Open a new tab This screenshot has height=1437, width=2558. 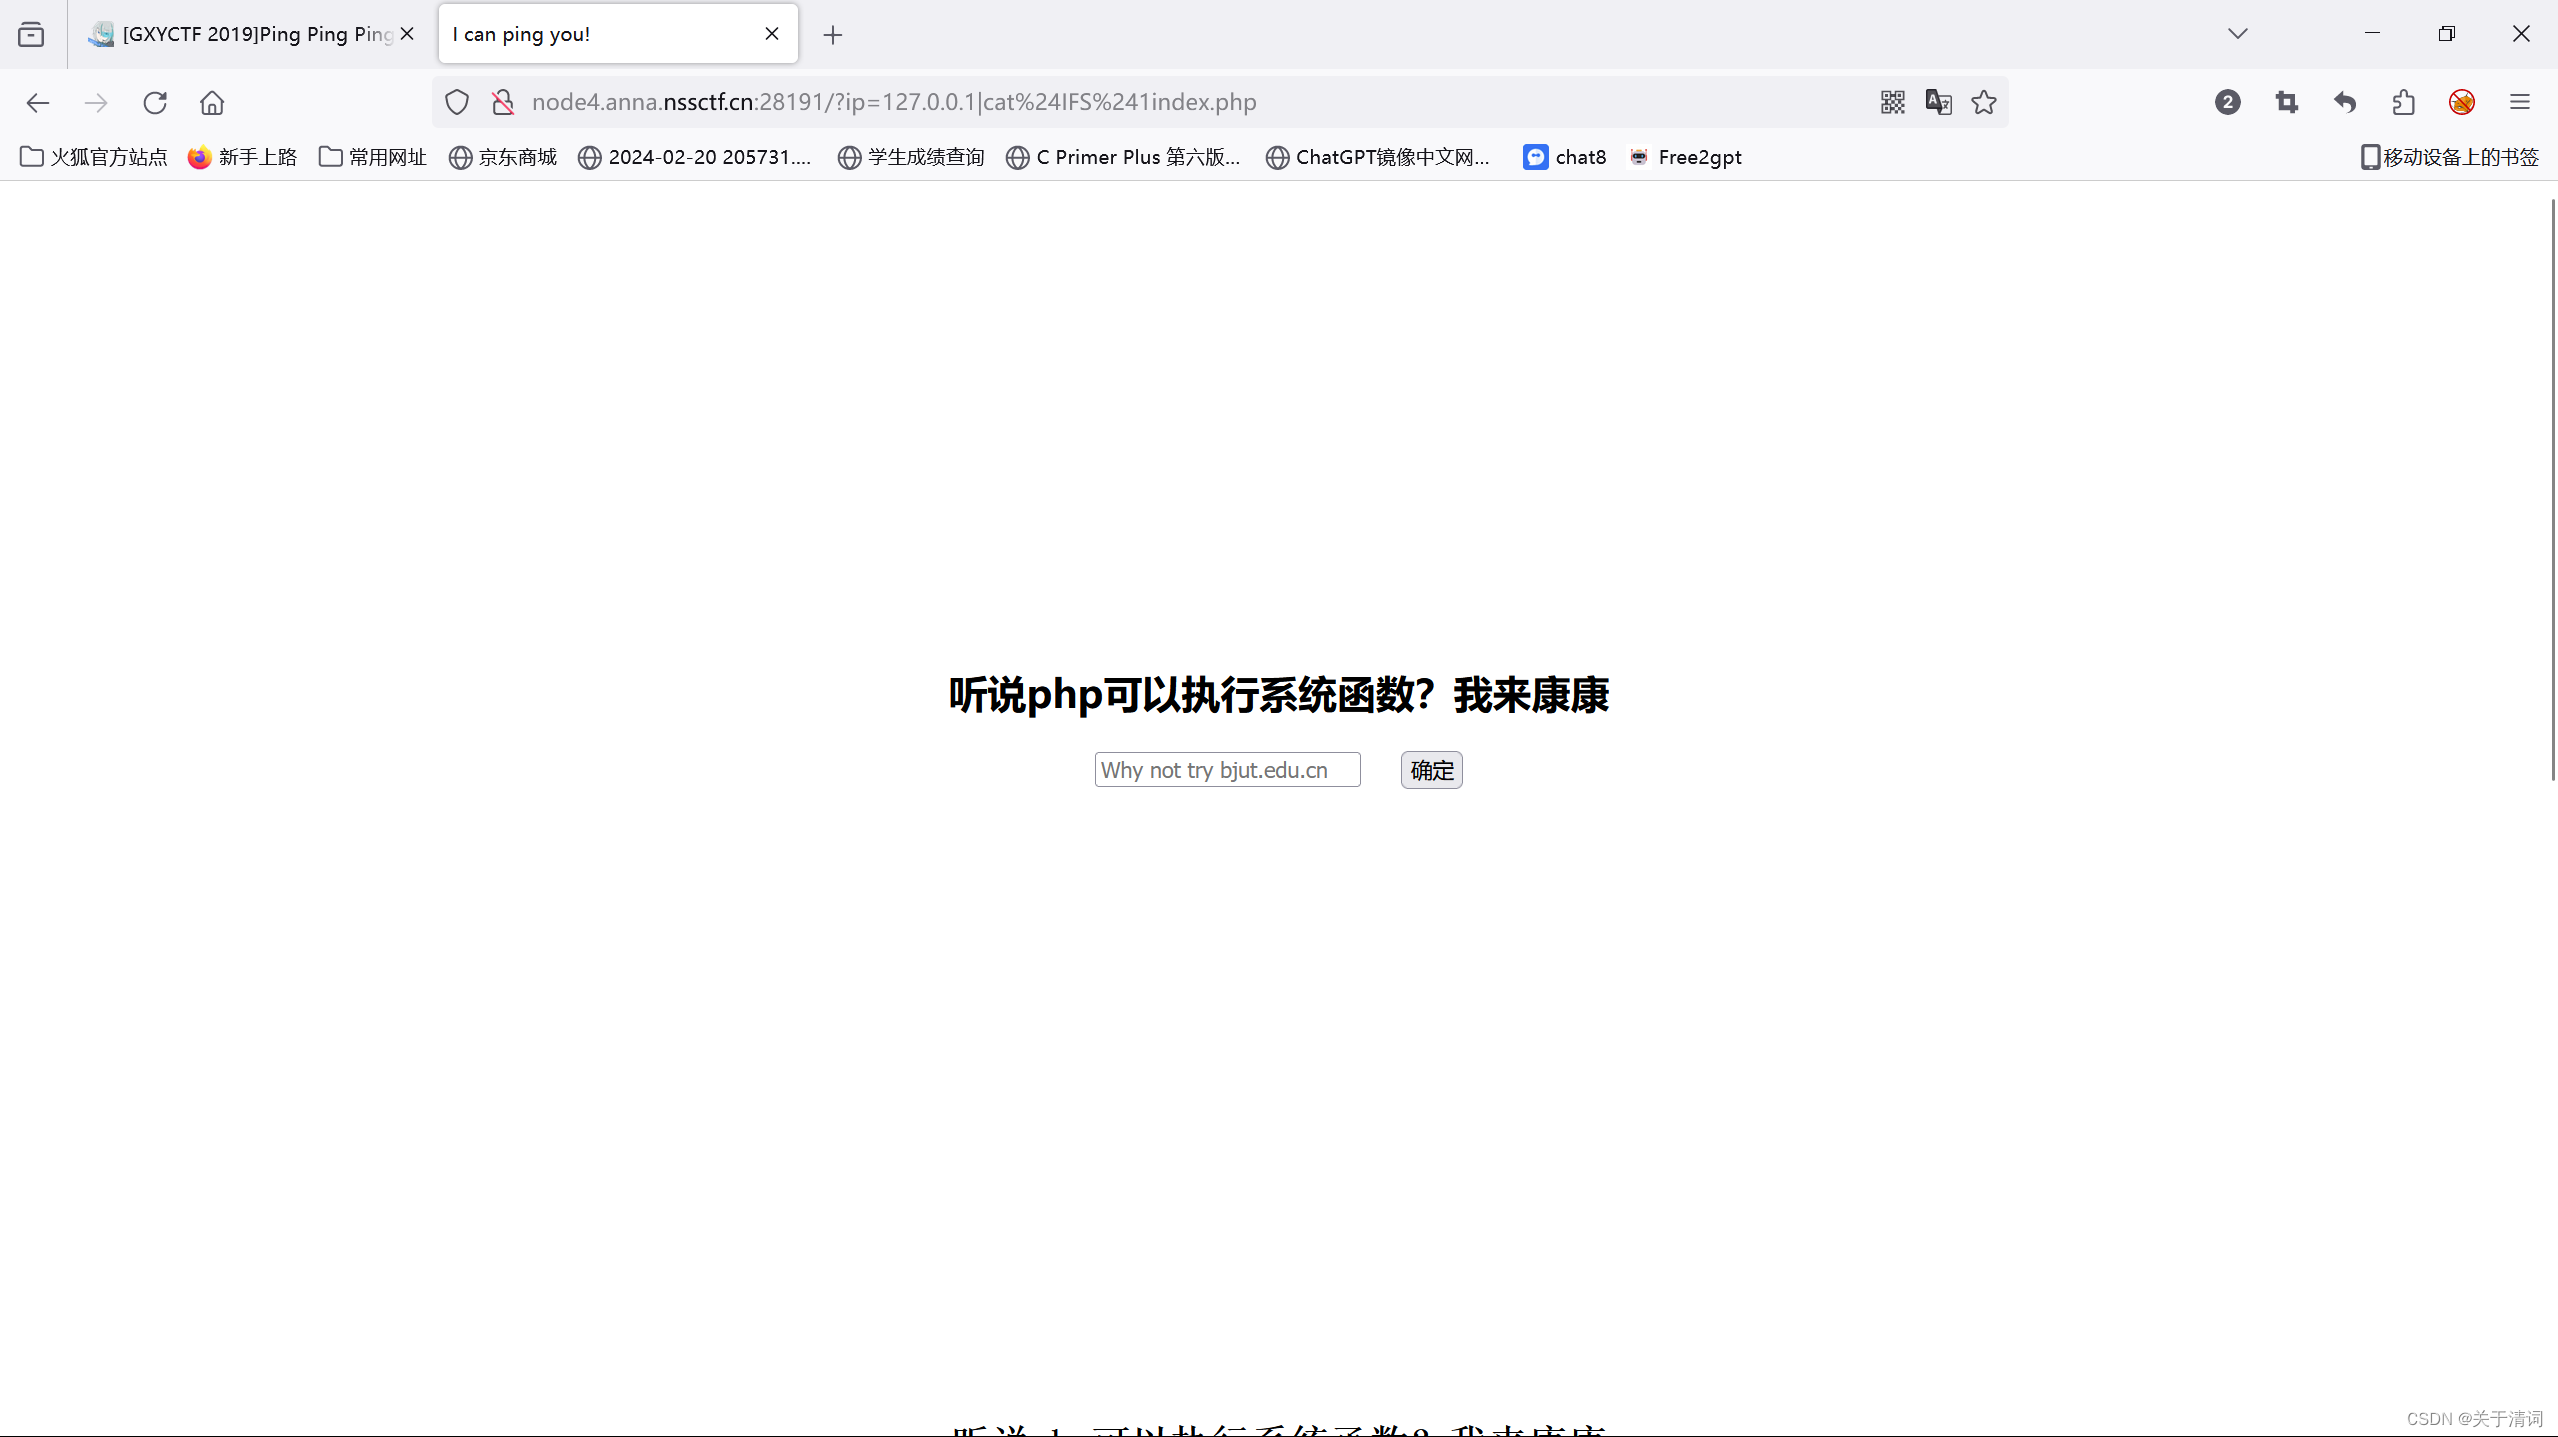(x=832, y=35)
